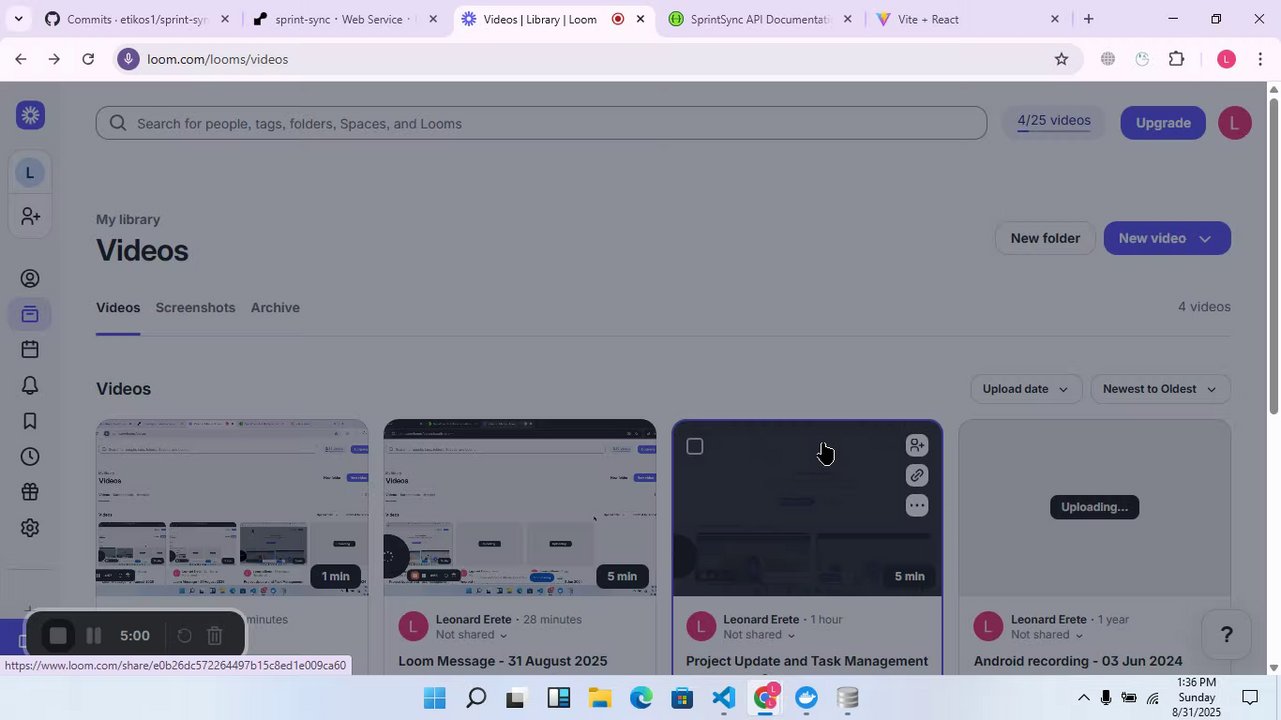The height and width of the screenshot is (720, 1281).
Task: Open the Newest to Oldest dropdown
Action: (1160, 389)
